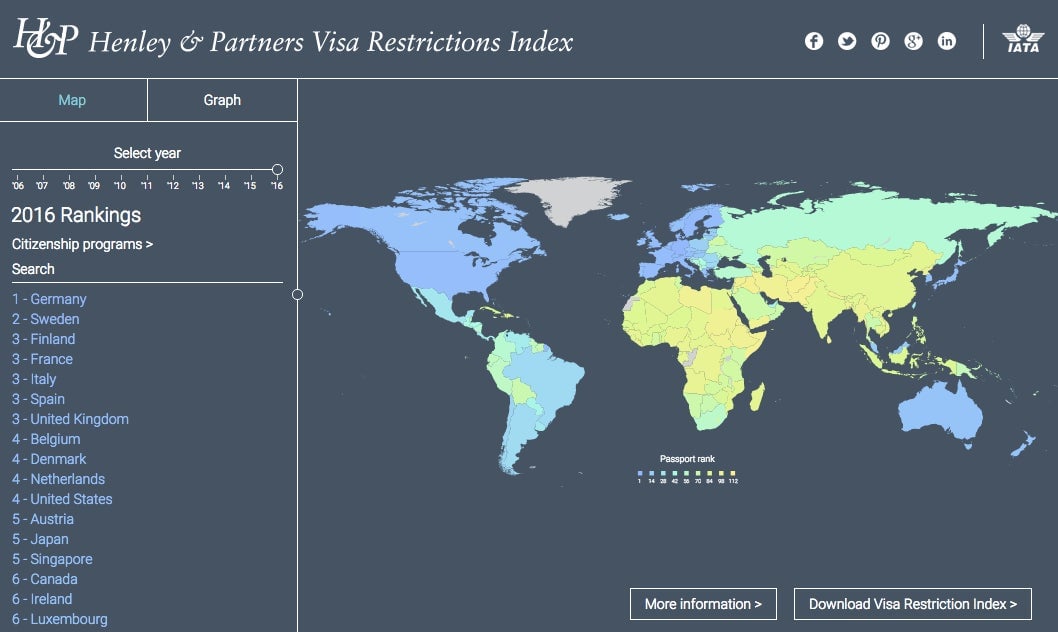Open the Citizenship programs link

click(82, 244)
